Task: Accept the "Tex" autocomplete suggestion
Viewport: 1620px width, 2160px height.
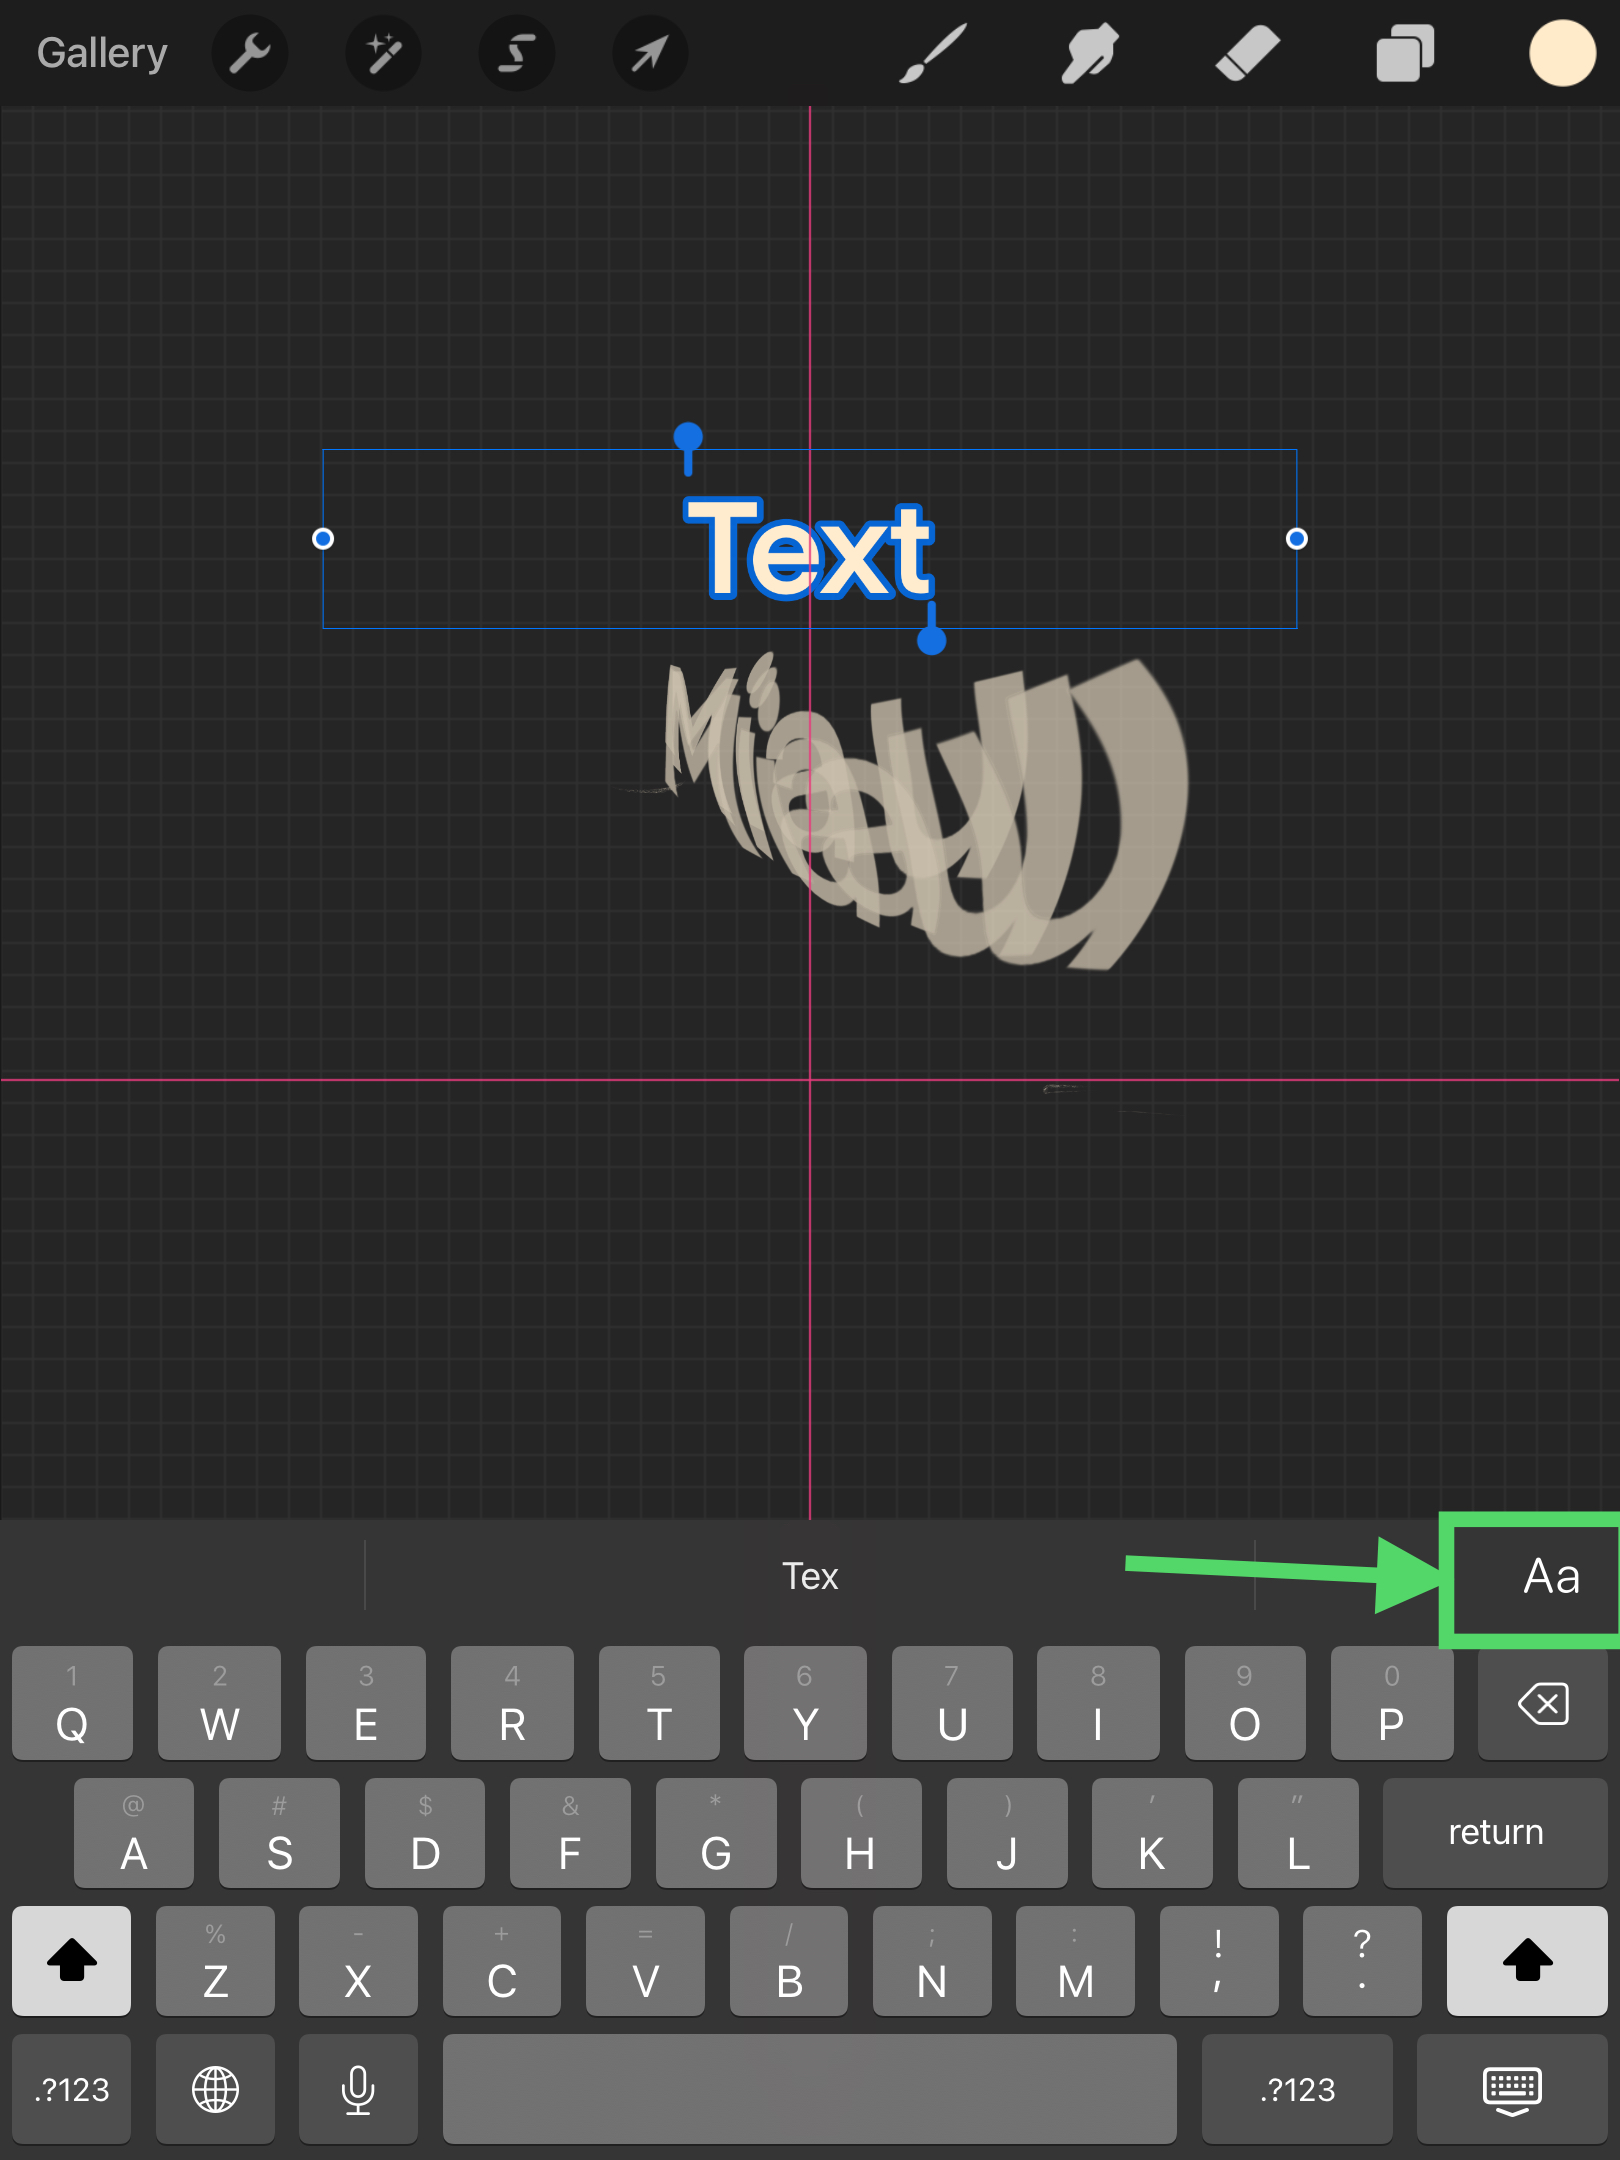Action: pyautogui.click(x=810, y=1577)
